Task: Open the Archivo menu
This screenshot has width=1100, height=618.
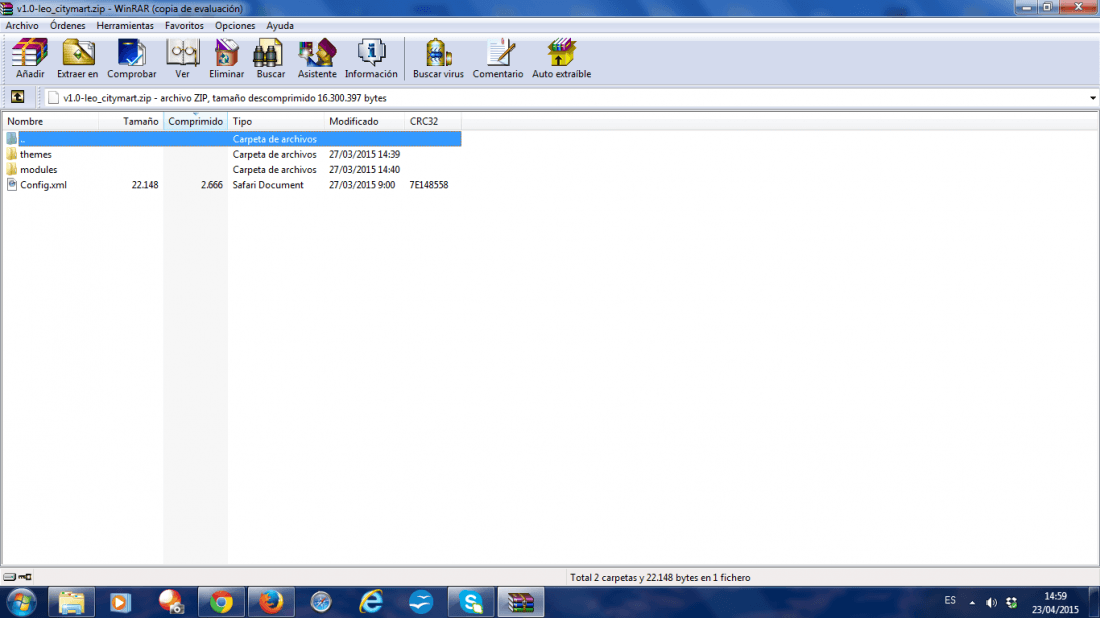Action: (22, 25)
